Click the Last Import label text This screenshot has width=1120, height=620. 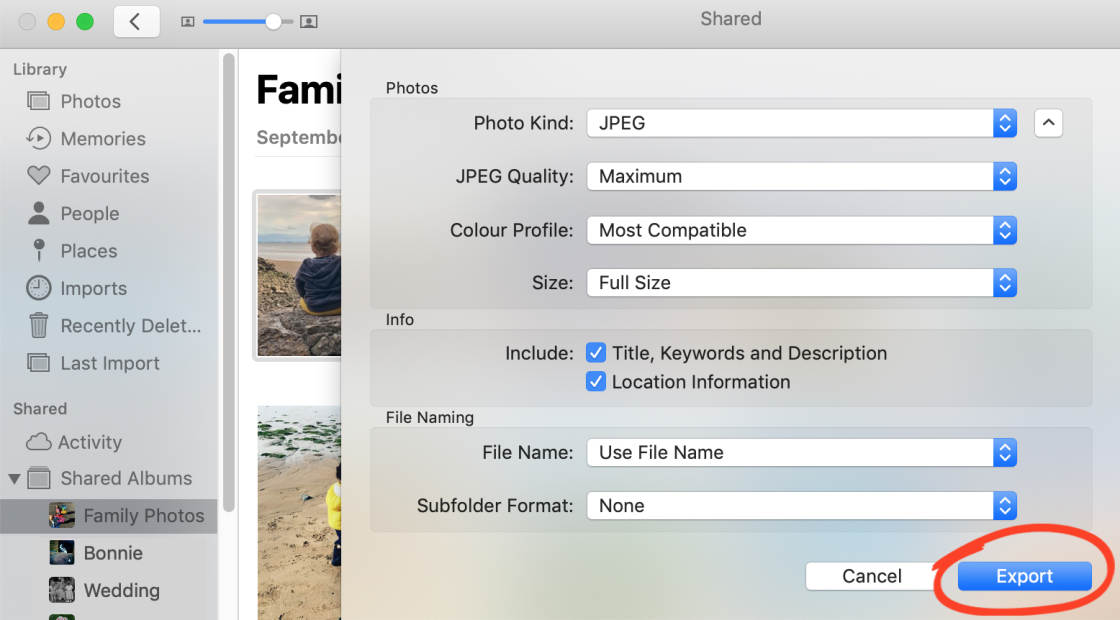[x=110, y=363]
